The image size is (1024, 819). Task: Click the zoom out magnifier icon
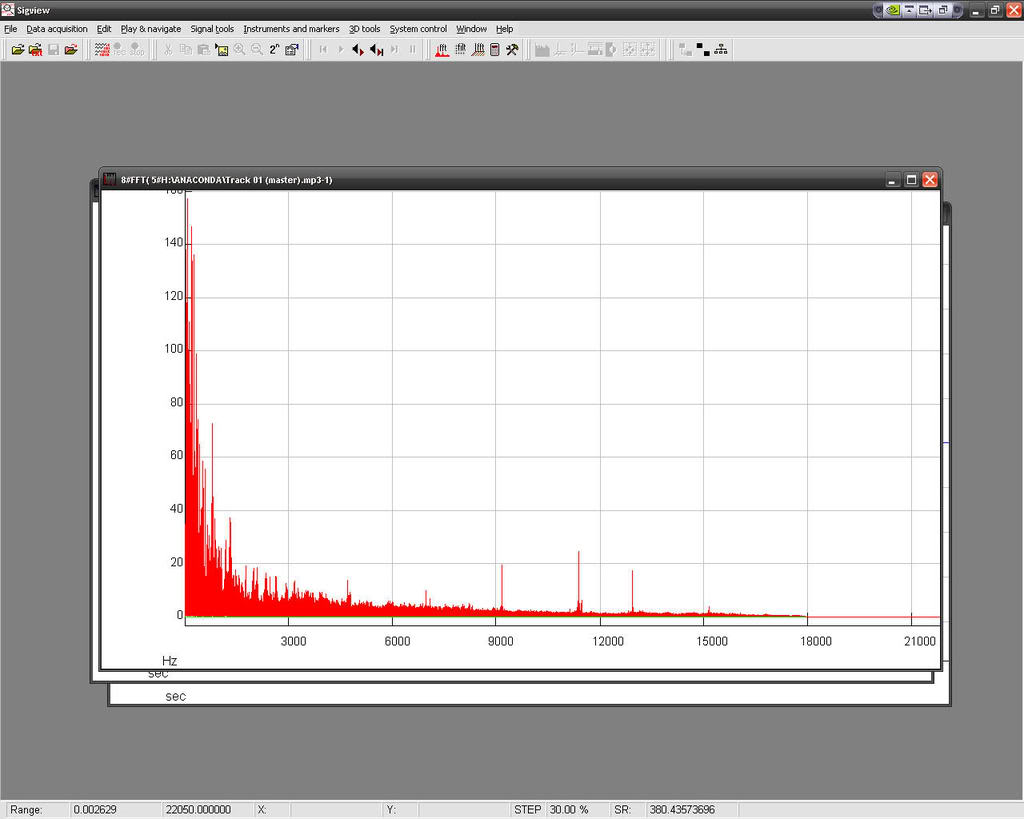coord(257,49)
